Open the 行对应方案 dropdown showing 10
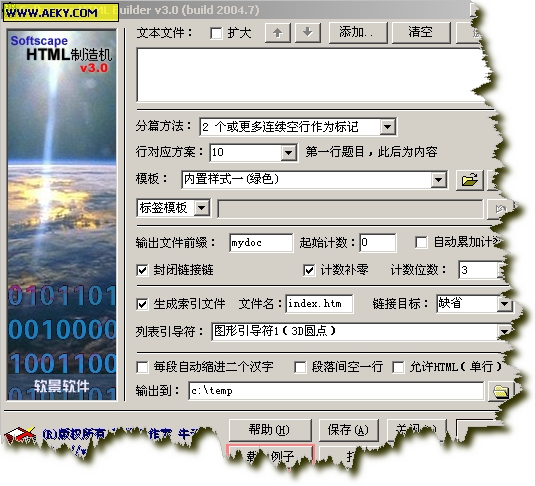Viewport: 535px width, 486px height. tap(288, 153)
